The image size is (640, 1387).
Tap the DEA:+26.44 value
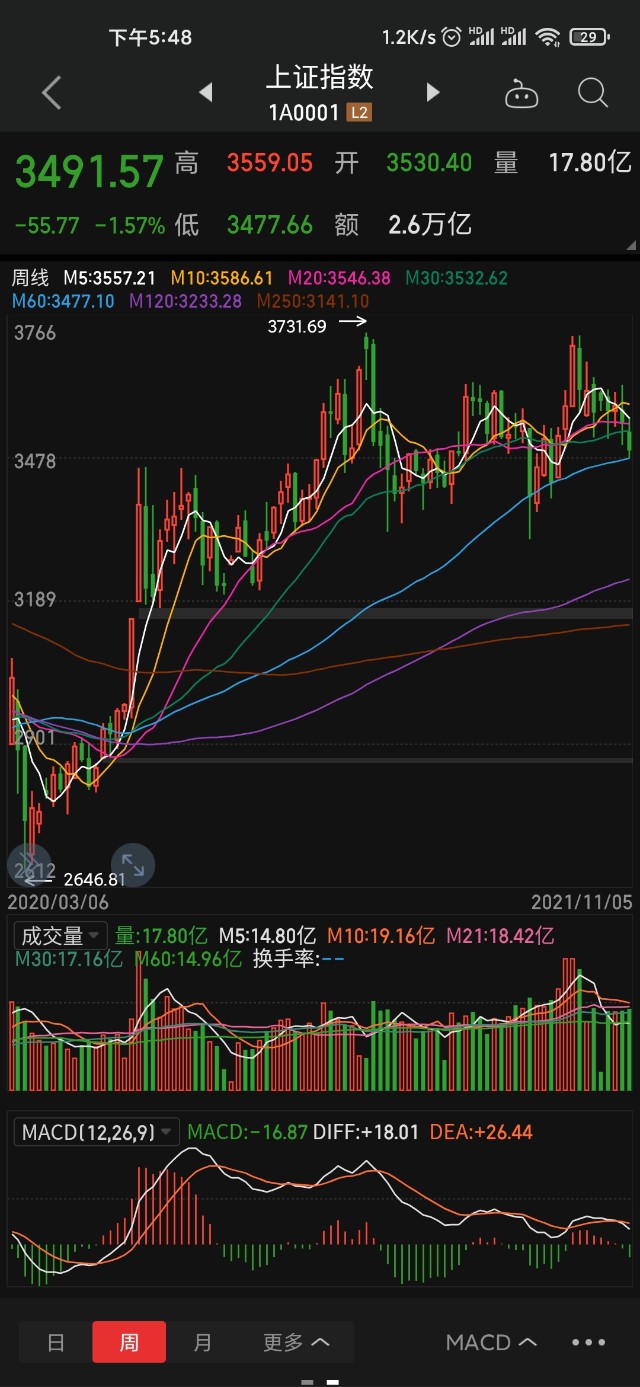pos(481,1132)
